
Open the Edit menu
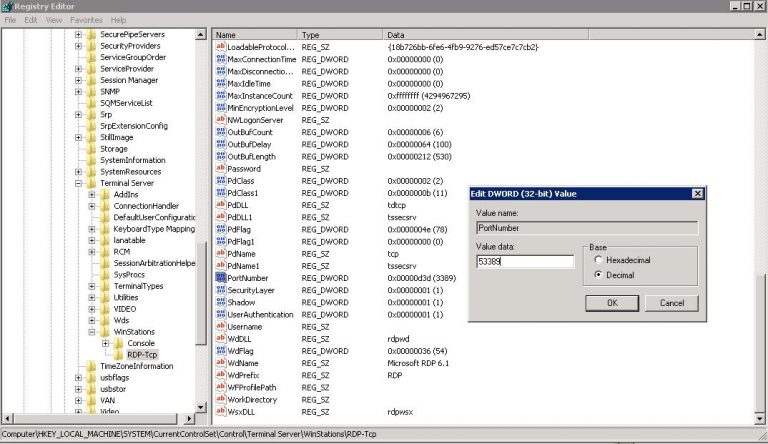coord(30,20)
